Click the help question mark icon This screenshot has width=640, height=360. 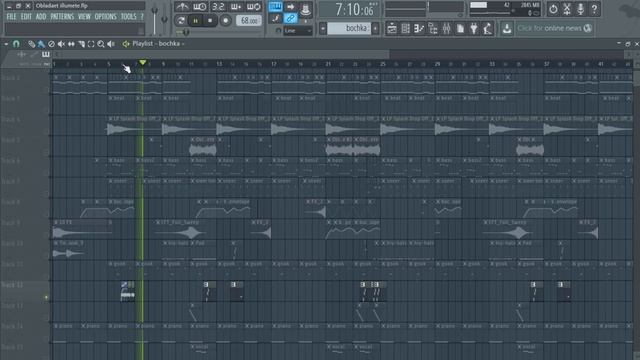[x=594, y=9]
